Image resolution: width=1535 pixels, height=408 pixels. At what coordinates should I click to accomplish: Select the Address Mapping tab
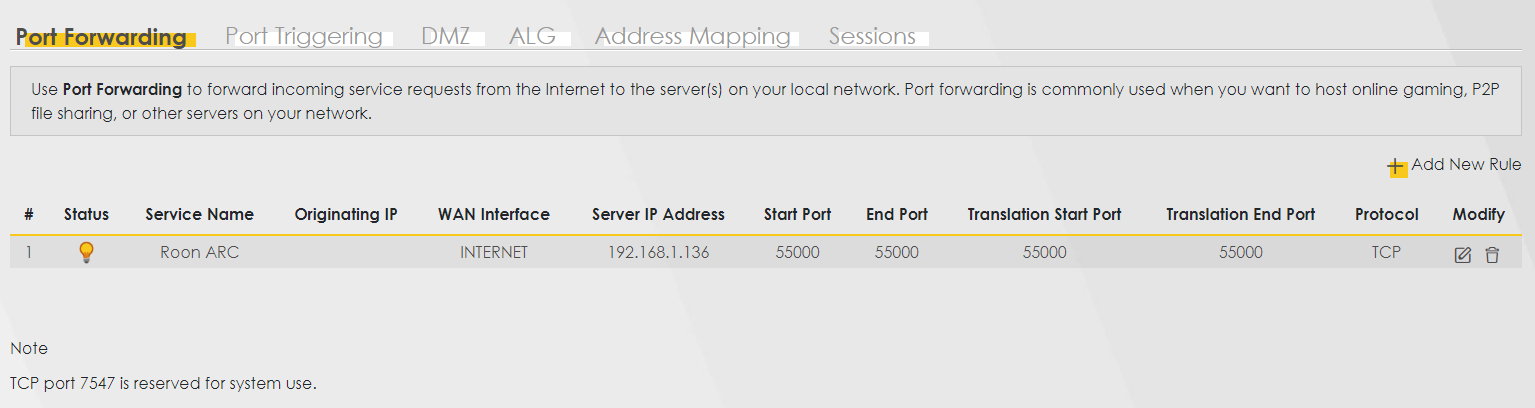point(693,37)
